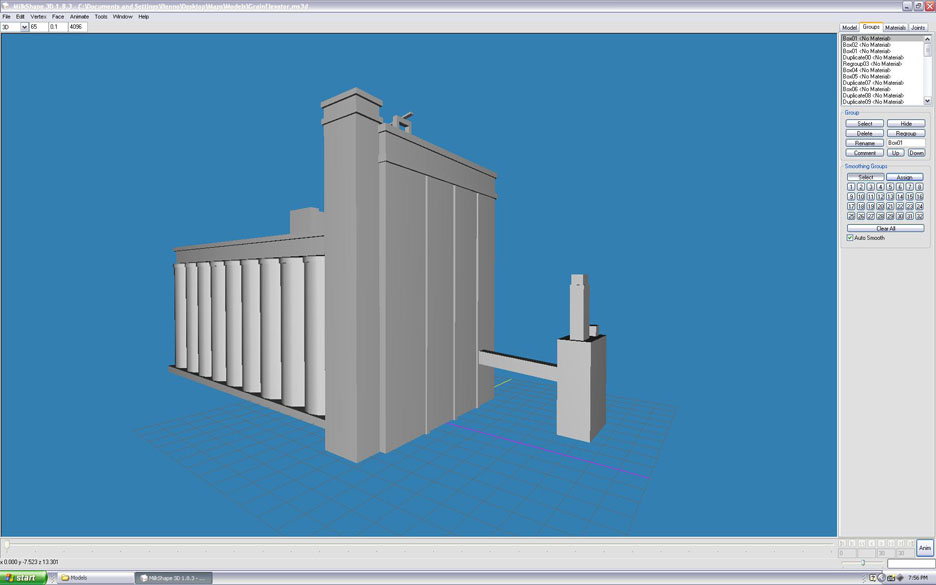Select Box06 <No Material> group
This screenshot has height=585, width=936.
[x=882, y=89]
